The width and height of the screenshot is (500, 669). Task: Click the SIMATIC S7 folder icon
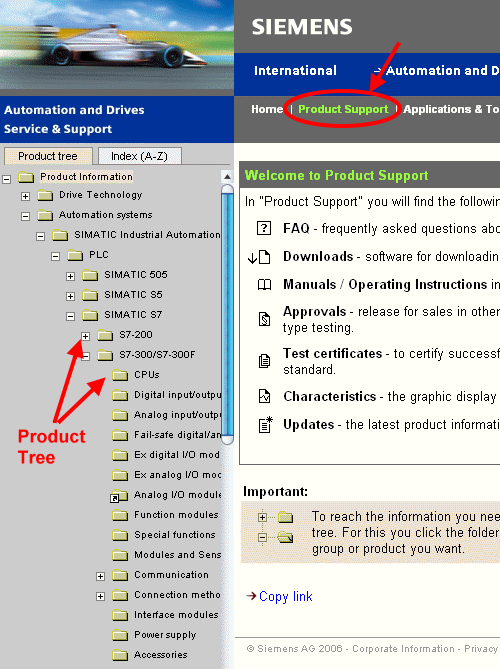90,315
